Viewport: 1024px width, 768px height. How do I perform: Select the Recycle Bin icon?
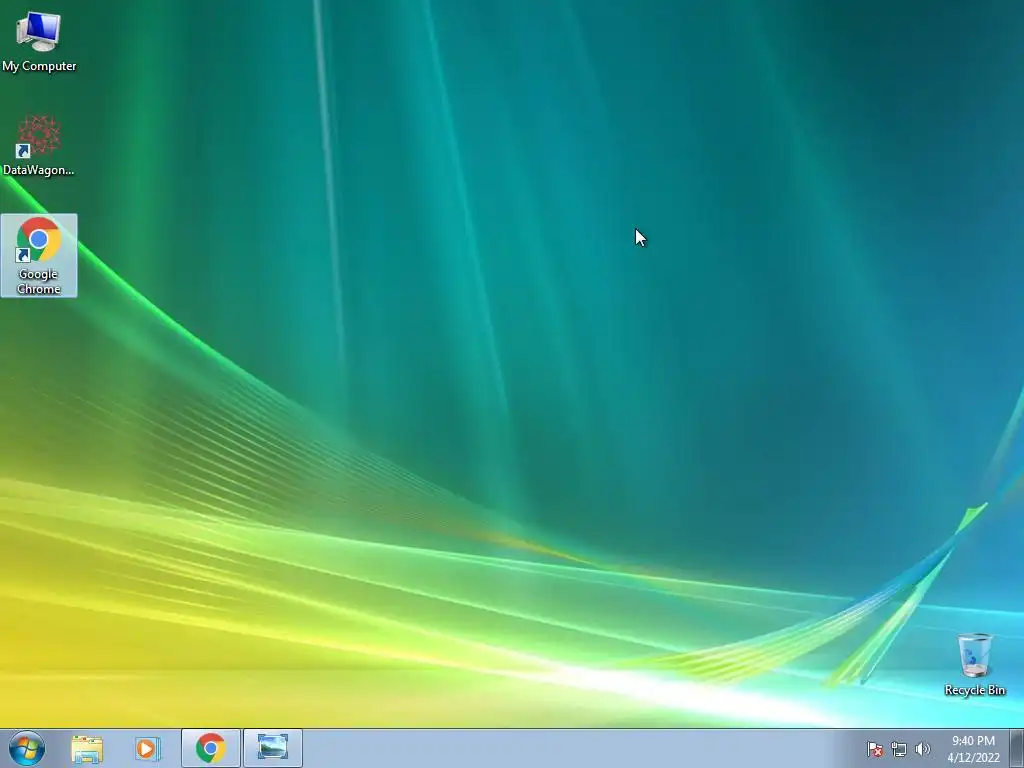point(974,664)
